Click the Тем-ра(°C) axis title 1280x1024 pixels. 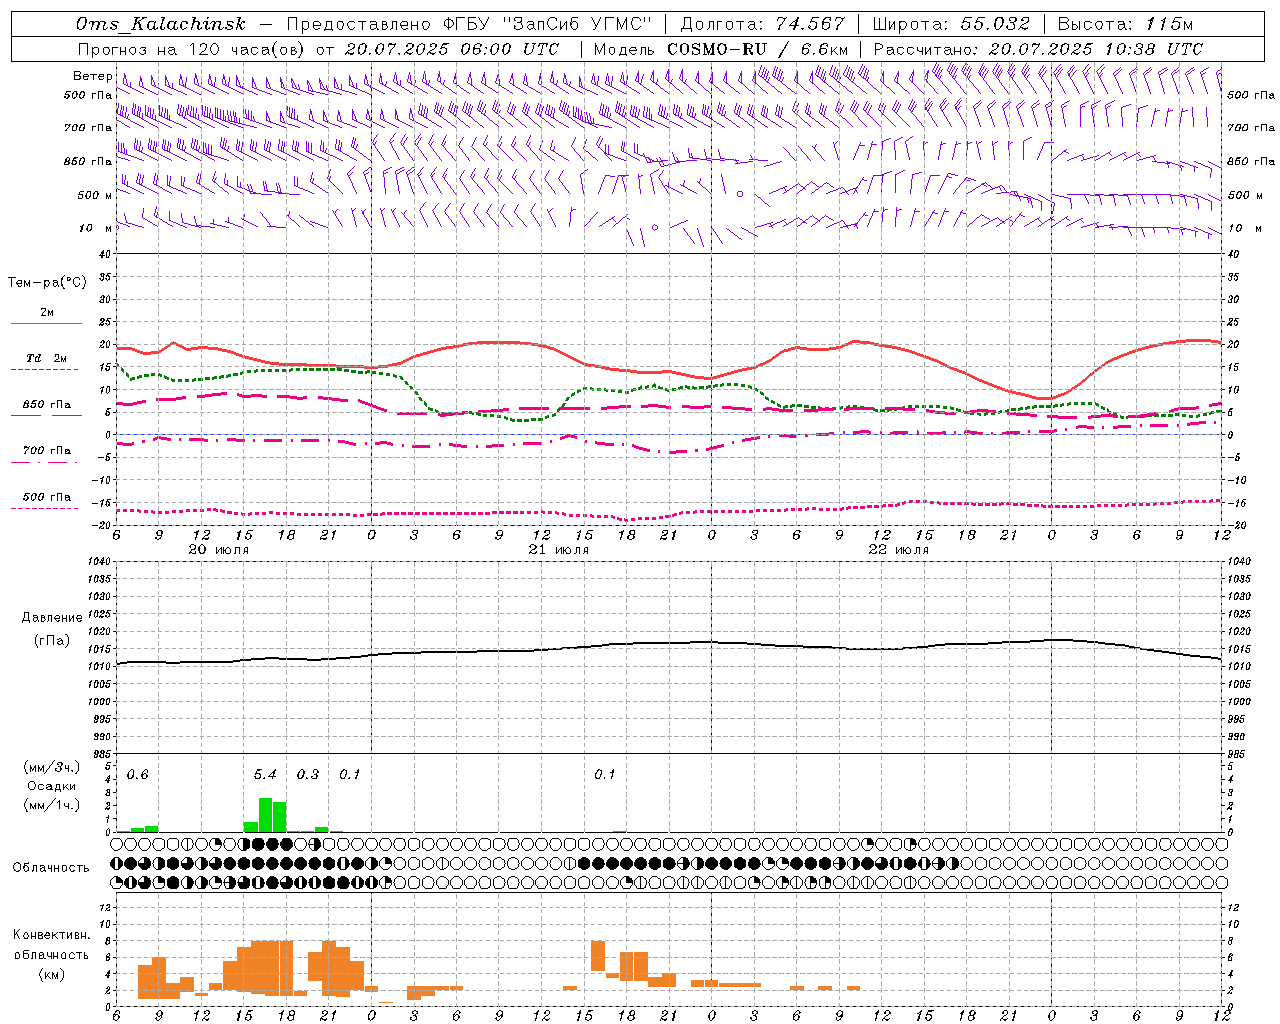click(47, 283)
